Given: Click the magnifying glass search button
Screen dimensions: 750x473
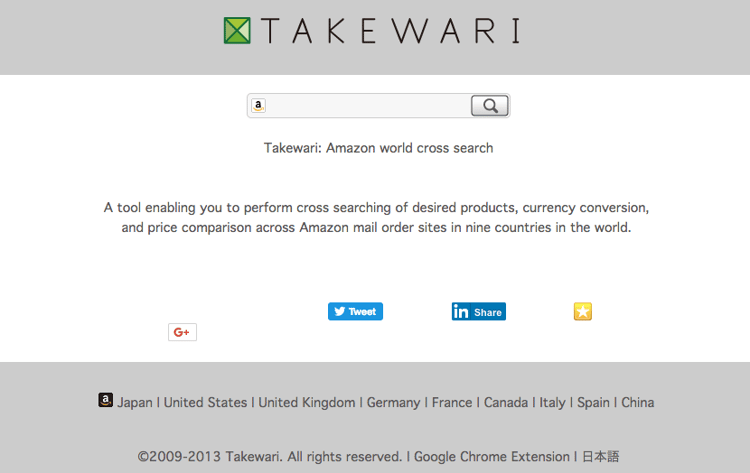Looking at the screenshot, I should 489,106.
